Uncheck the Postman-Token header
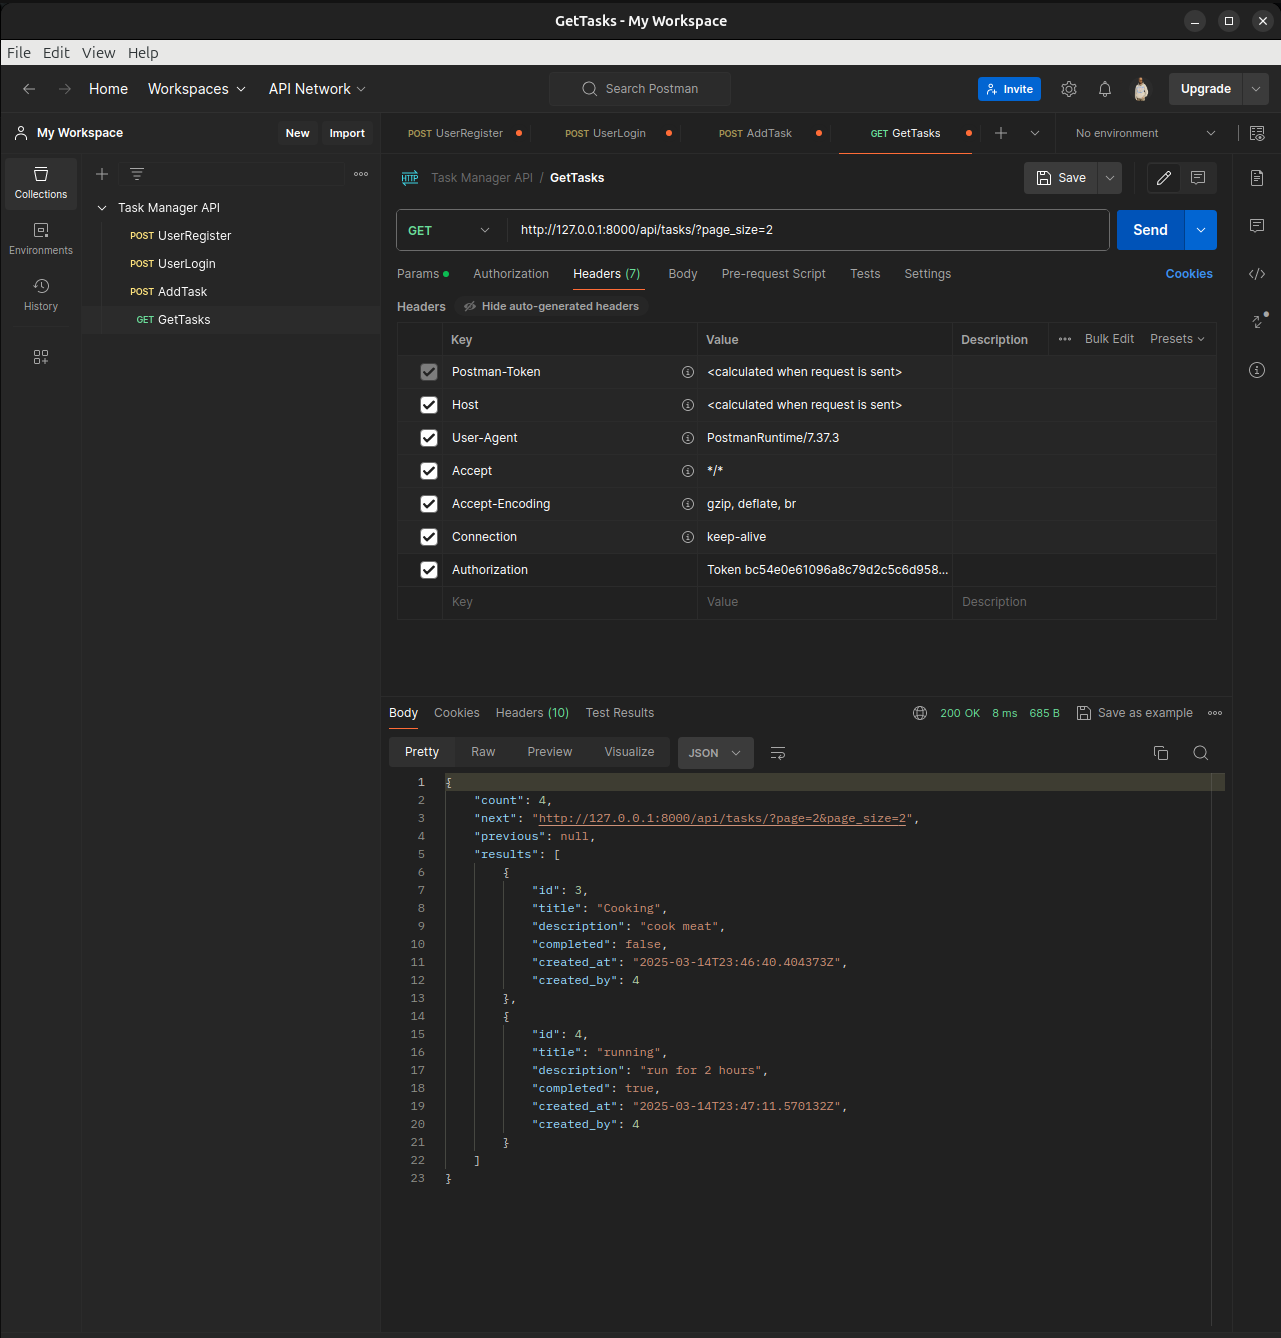The image size is (1281, 1338). pos(429,372)
